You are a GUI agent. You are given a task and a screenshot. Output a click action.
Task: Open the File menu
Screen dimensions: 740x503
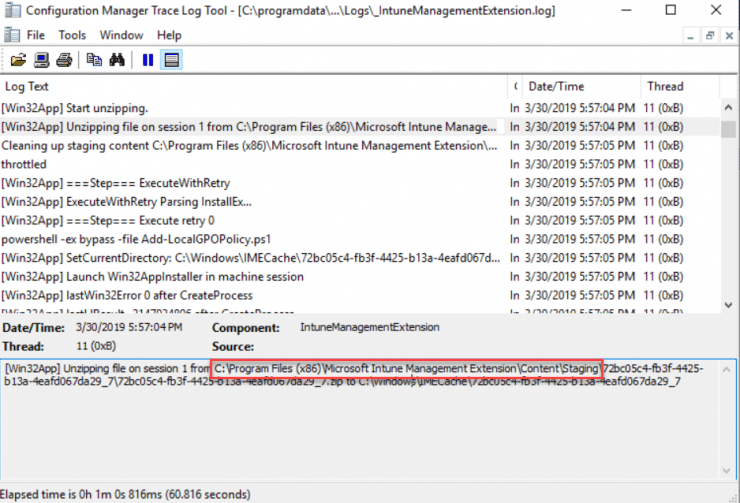point(36,35)
